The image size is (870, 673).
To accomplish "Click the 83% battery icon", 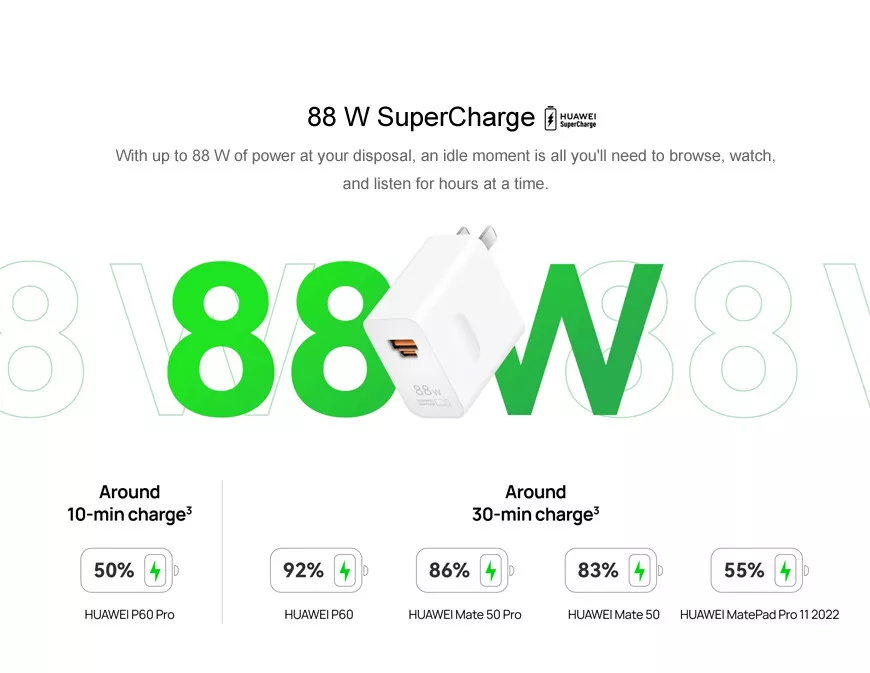I will coord(614,570).
